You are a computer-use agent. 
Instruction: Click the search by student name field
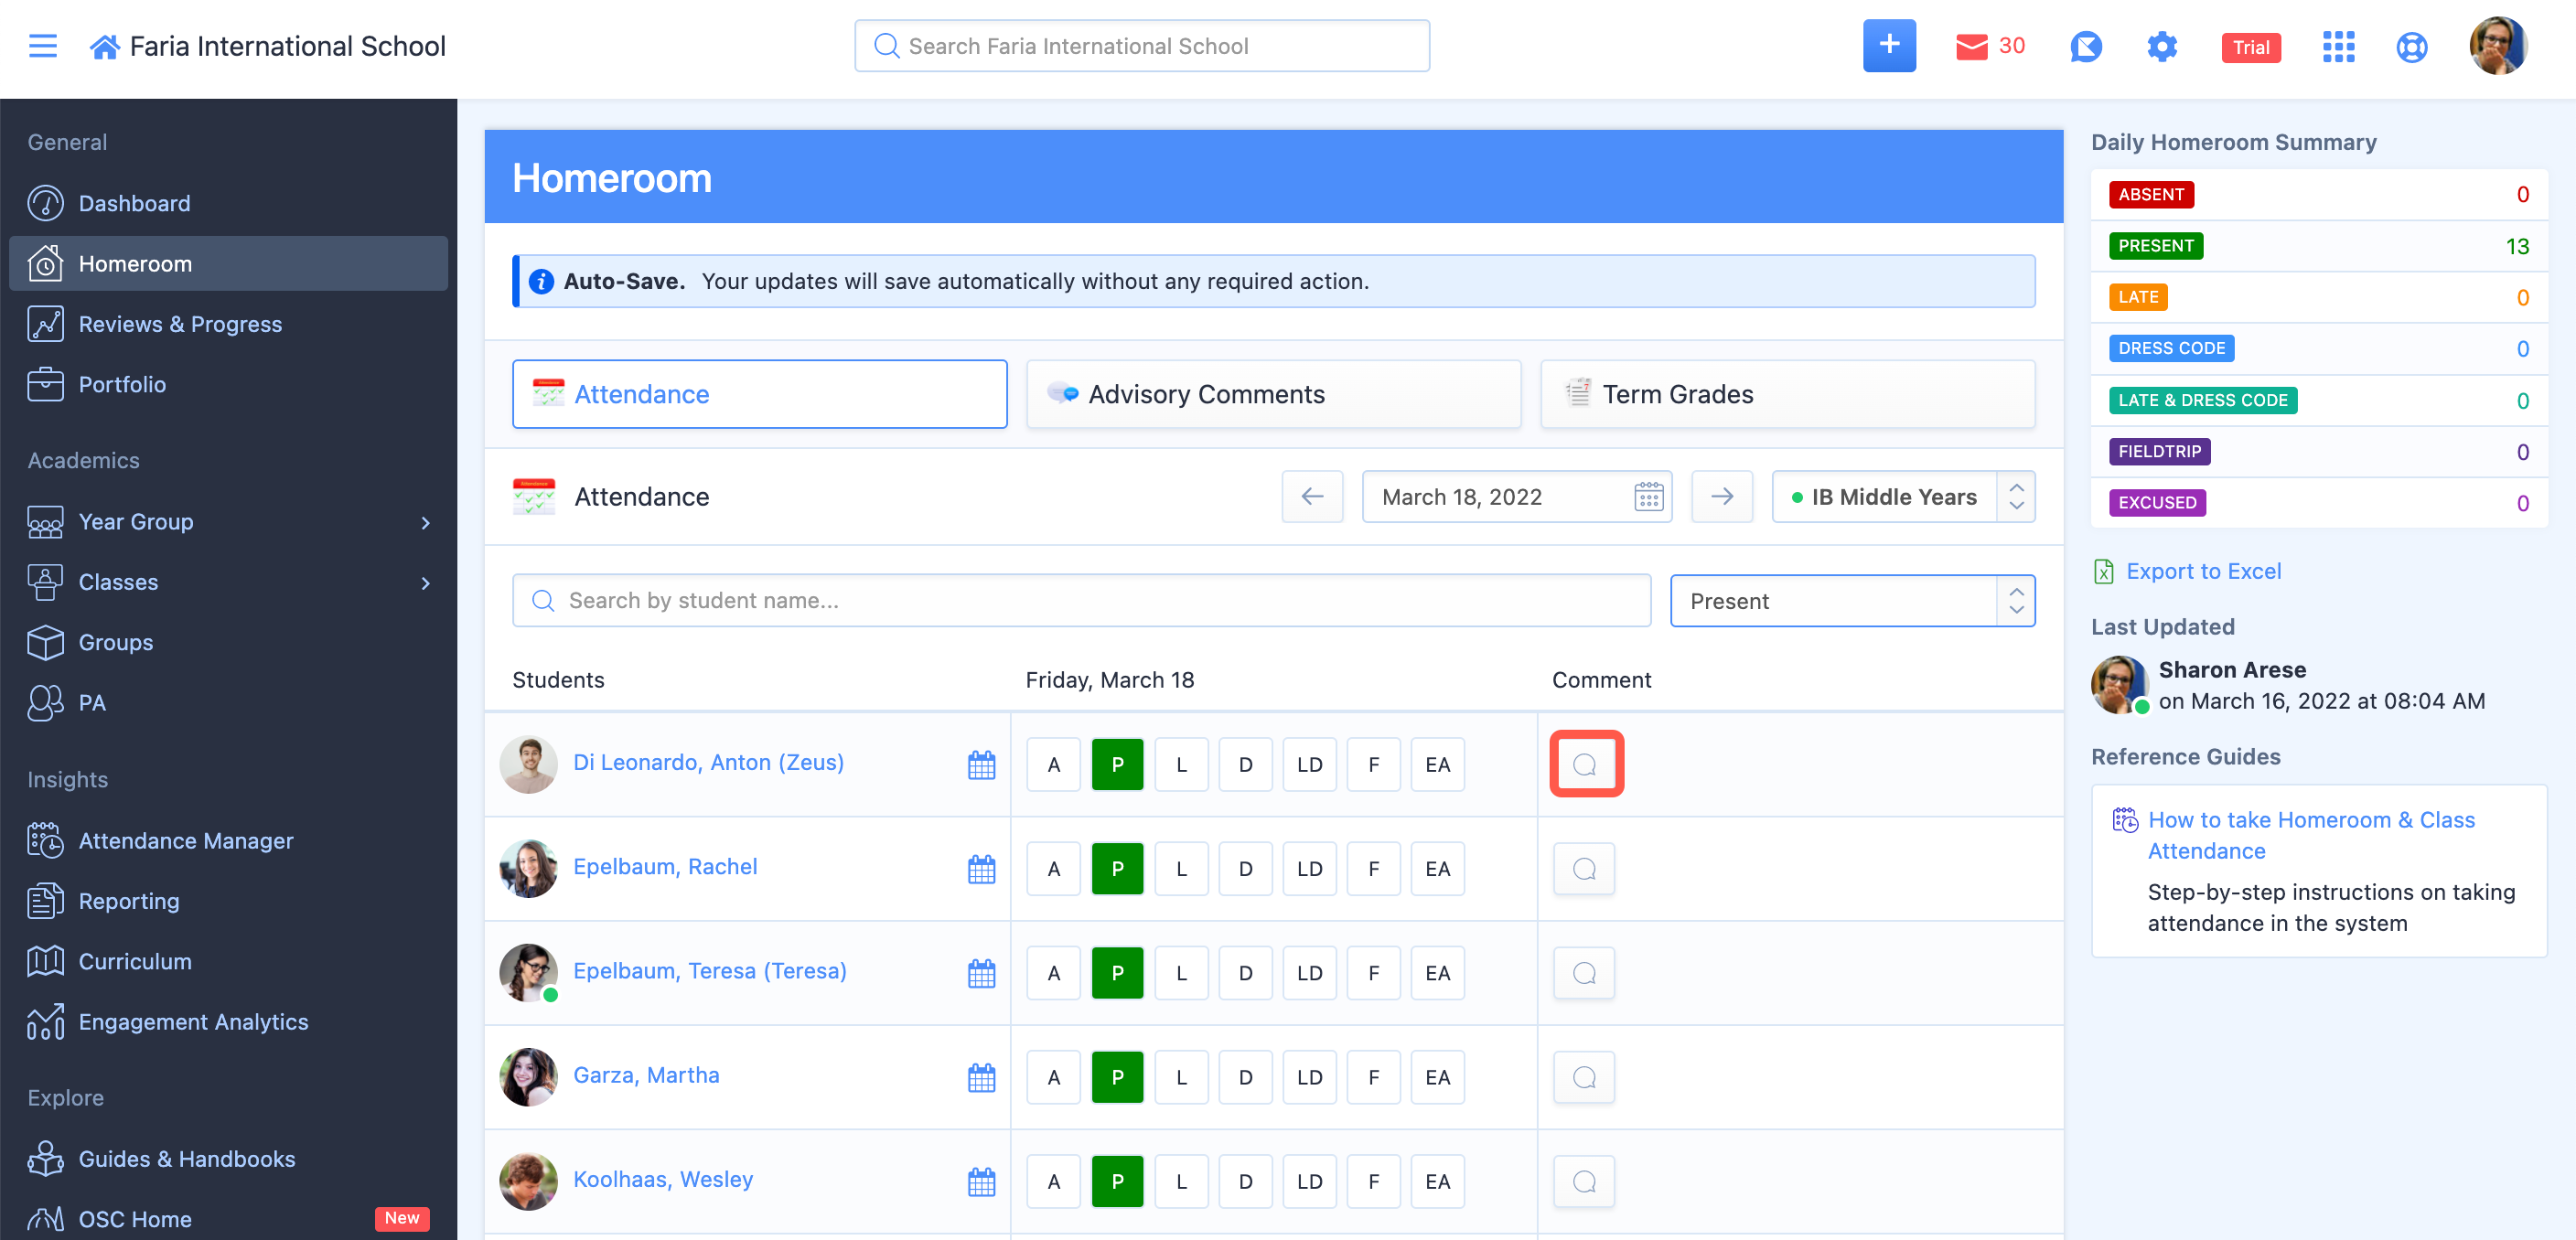(x=1080, y=601)
